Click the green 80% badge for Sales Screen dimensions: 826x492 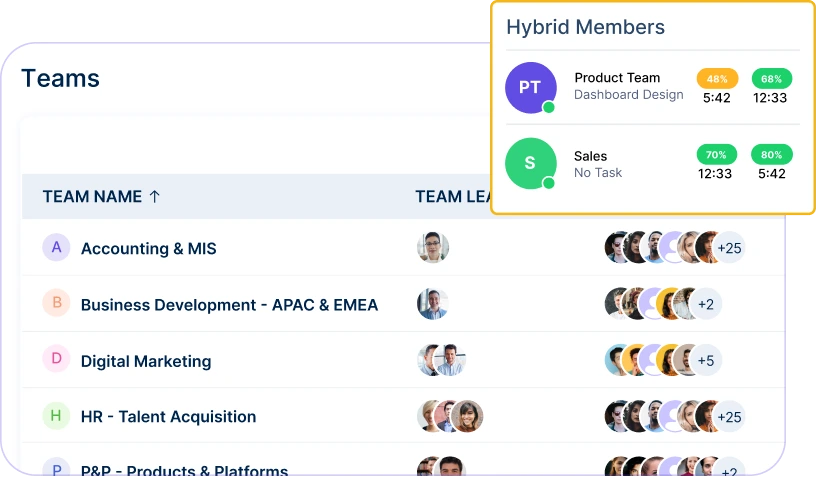click(771, 154)
